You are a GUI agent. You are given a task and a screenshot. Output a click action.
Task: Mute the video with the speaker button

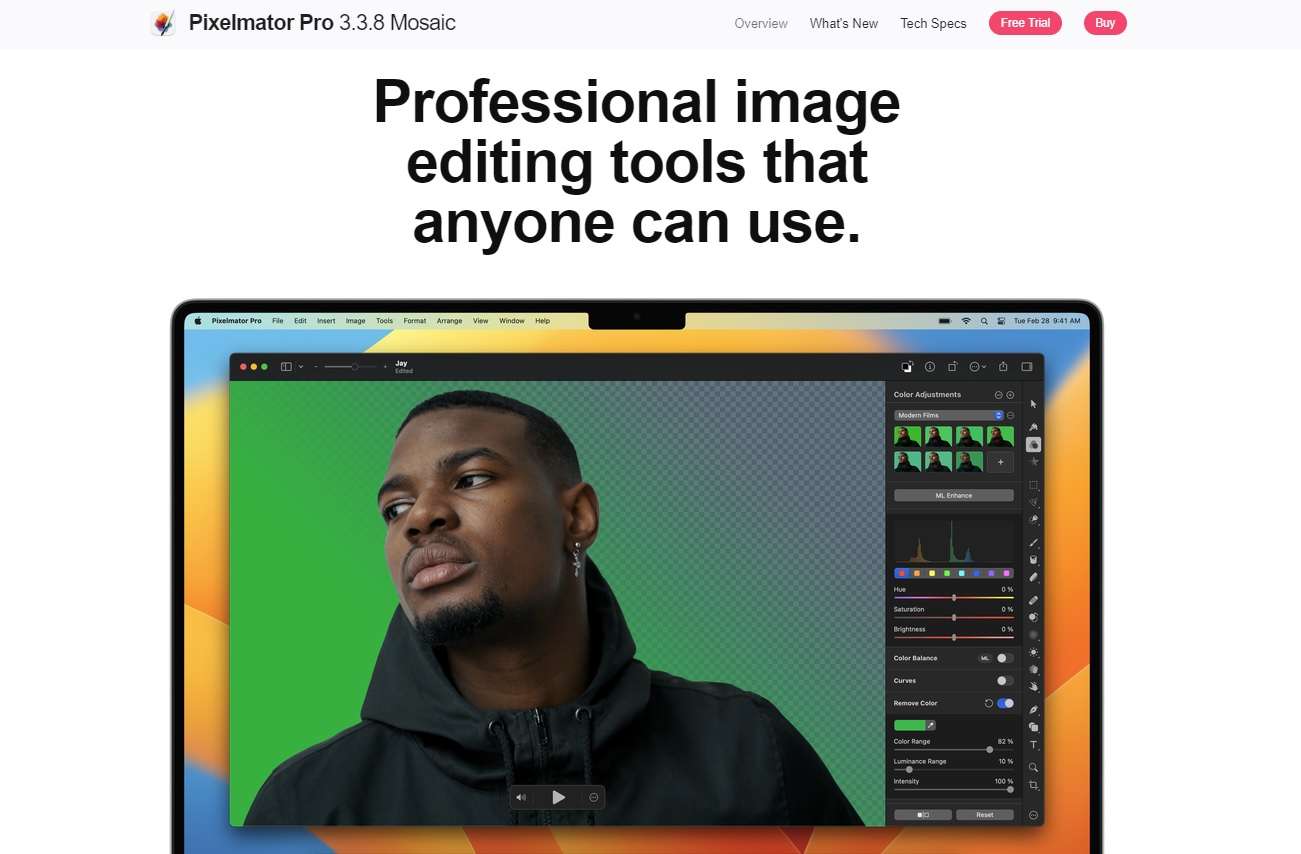(x=521, y=797)
